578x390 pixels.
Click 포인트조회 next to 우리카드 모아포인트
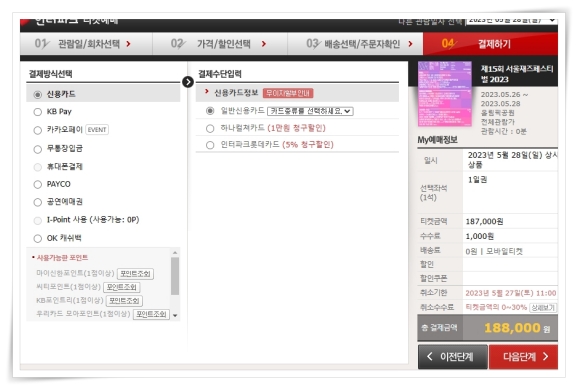click(x=151, y=314)
